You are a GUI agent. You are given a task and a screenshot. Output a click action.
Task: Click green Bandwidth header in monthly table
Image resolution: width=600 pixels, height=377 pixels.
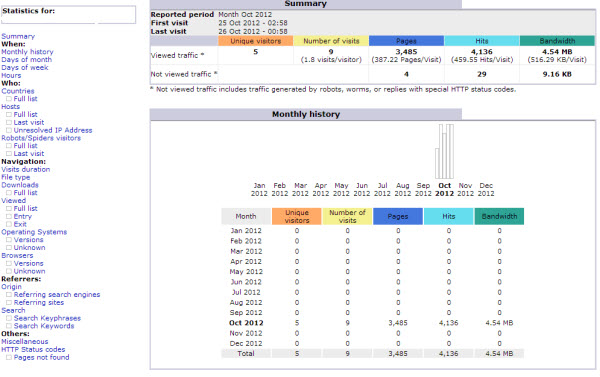(x=499, y=216)
